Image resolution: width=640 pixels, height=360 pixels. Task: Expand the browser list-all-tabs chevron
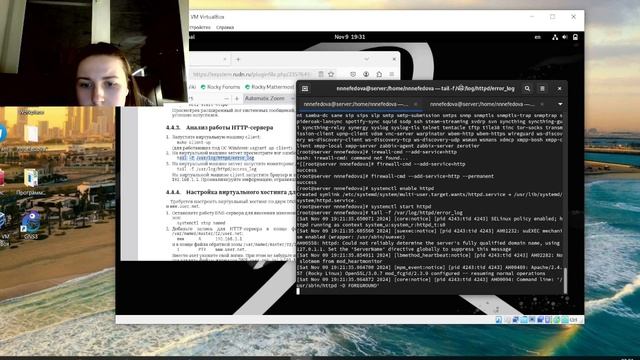tap(367, 60)
